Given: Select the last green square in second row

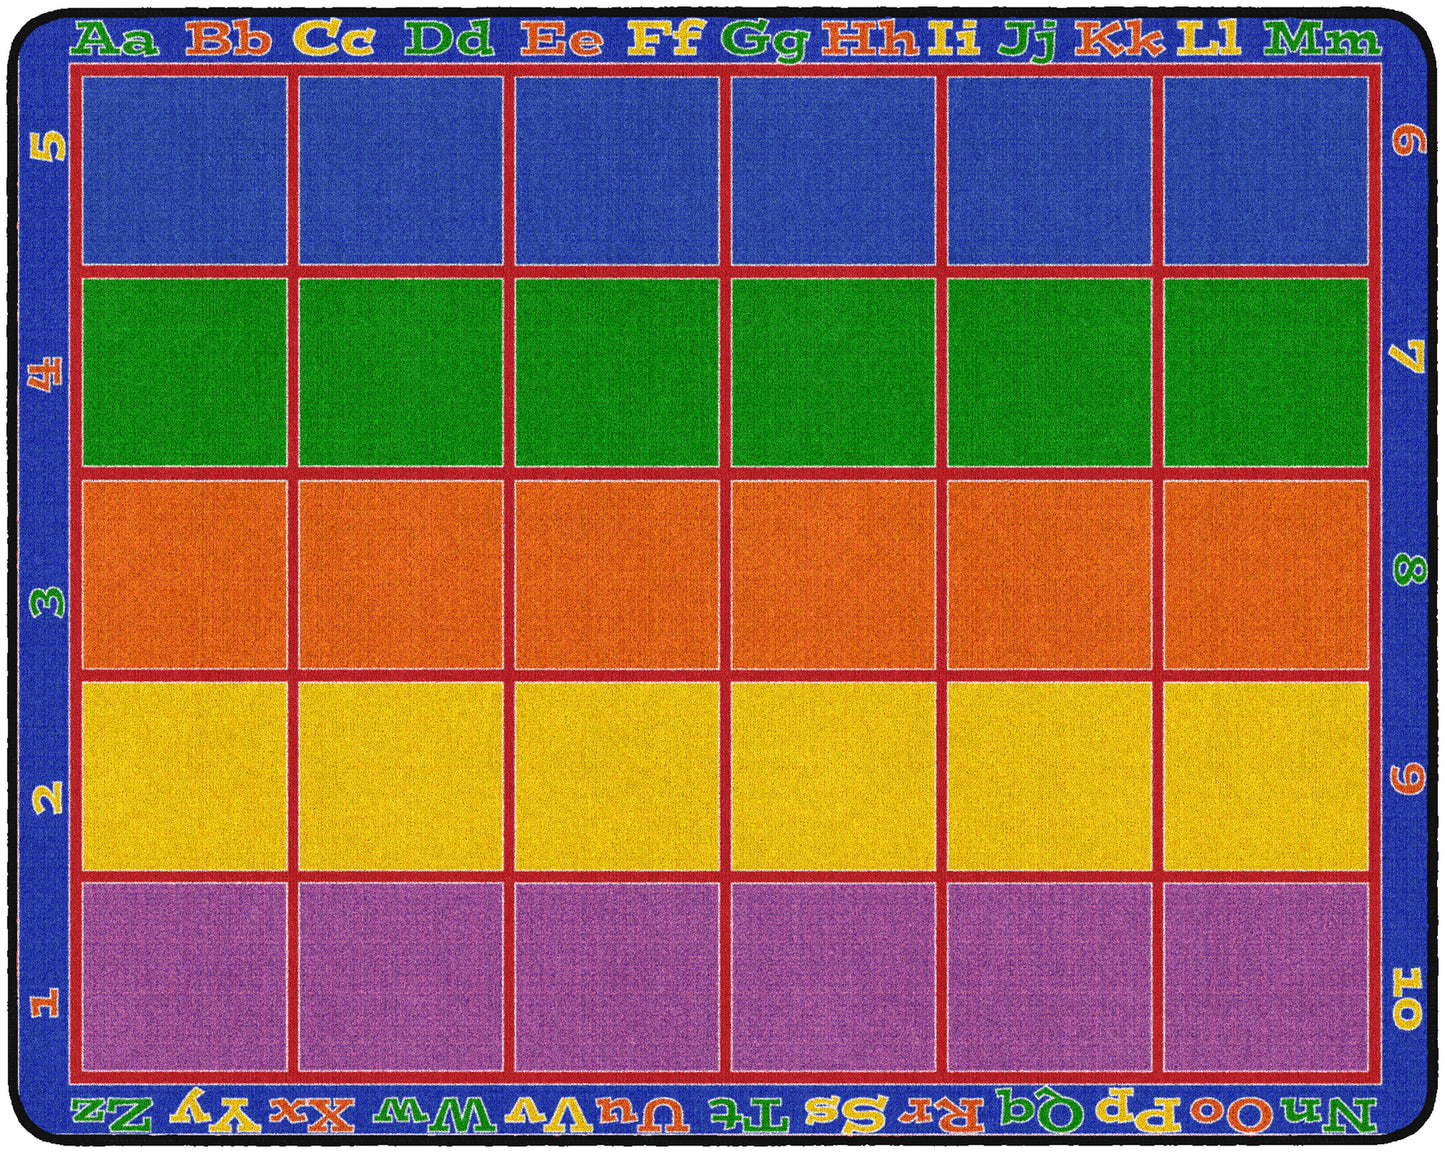Looking at the screenshot, I should (x=1265, y=372).
